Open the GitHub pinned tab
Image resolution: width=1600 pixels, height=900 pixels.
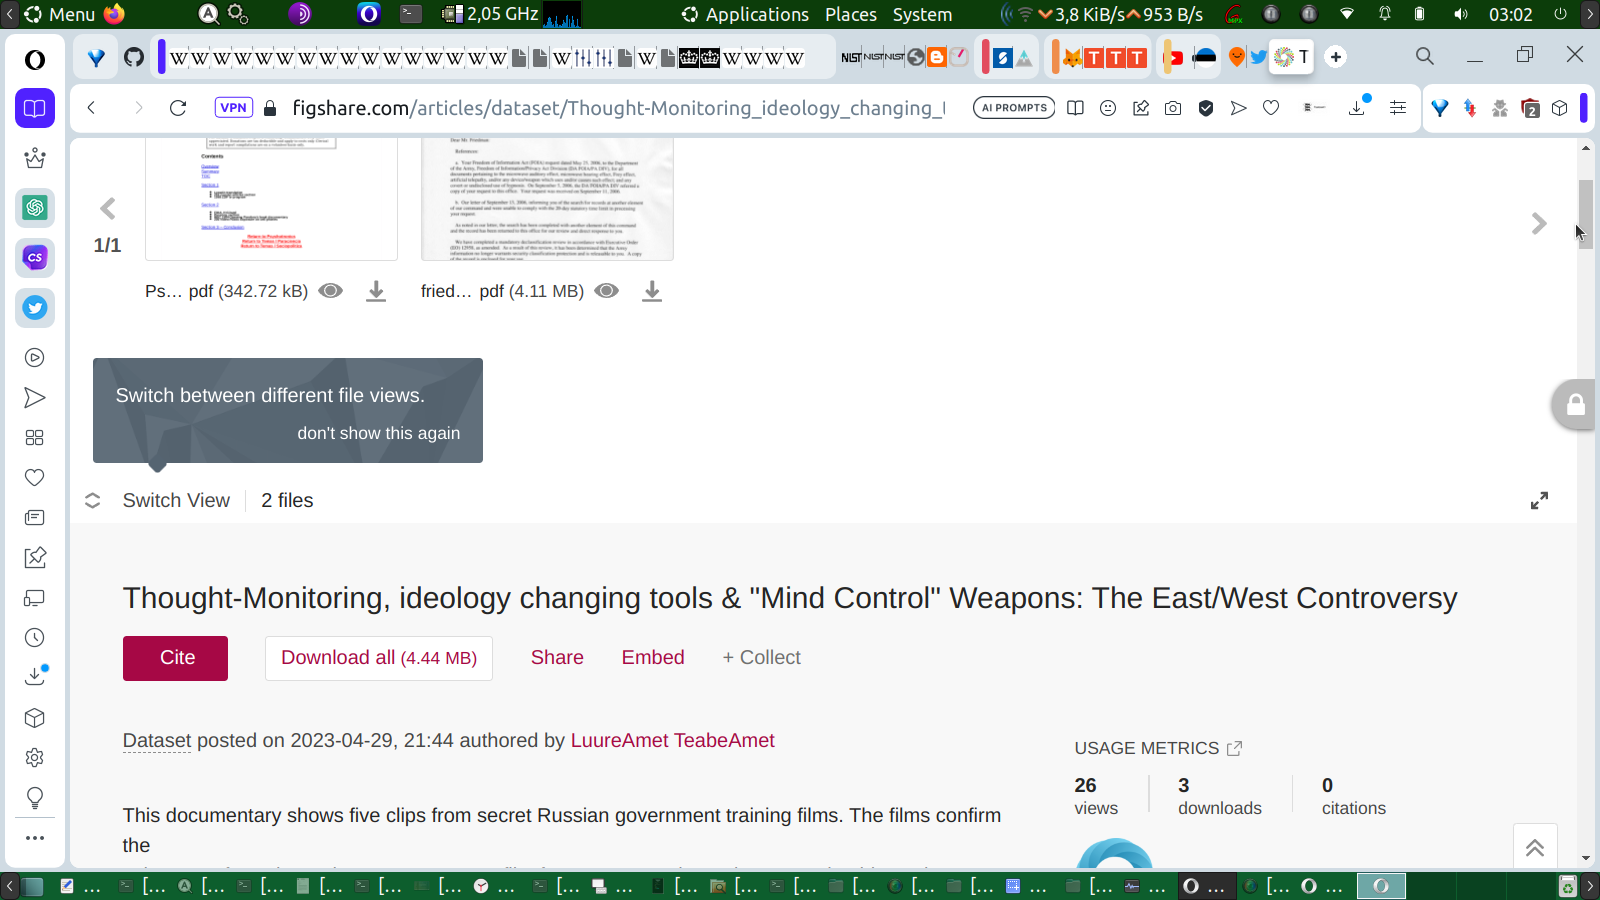[134, 57]
